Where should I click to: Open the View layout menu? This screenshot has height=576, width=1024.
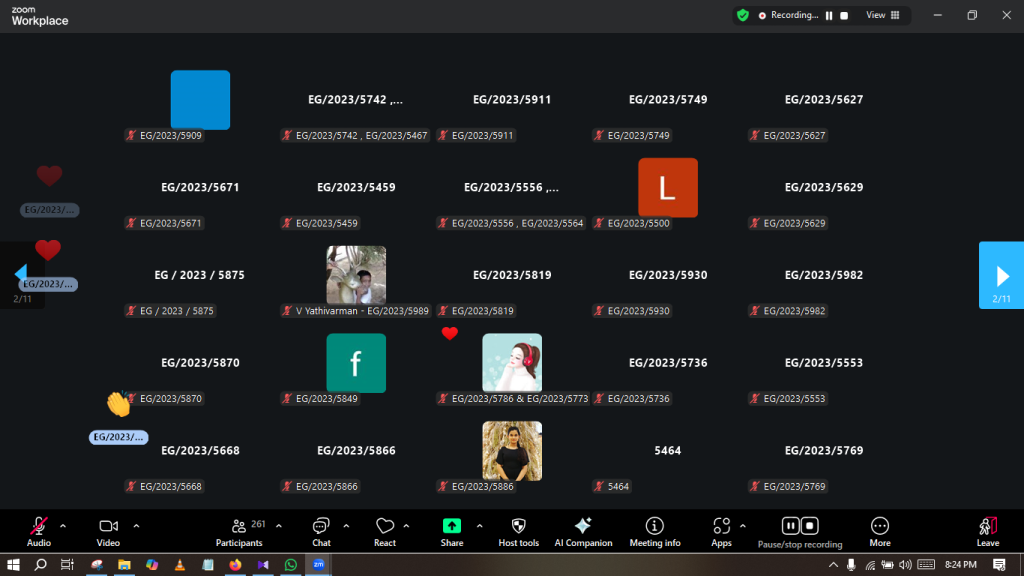882,15
